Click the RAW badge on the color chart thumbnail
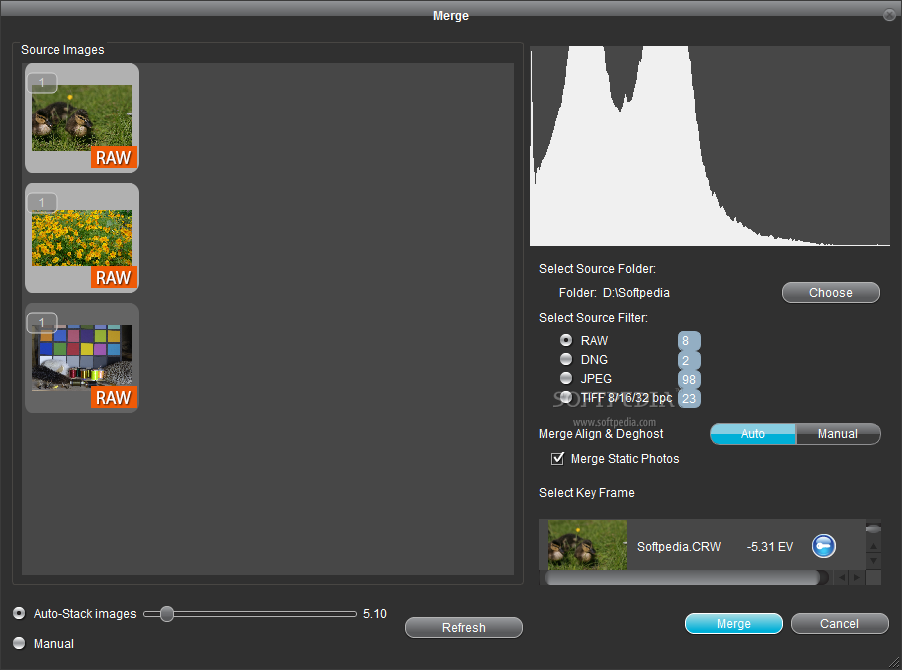The height and width of the screenshot is (670, 902). coord(113,397)
